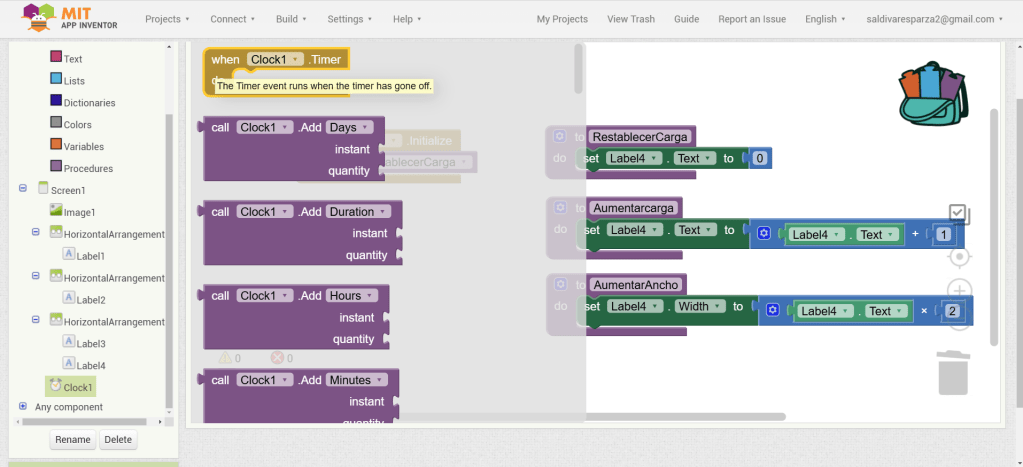Open the English language dropdown
This screenshot has width=1023, height=467.
[825, 19]
